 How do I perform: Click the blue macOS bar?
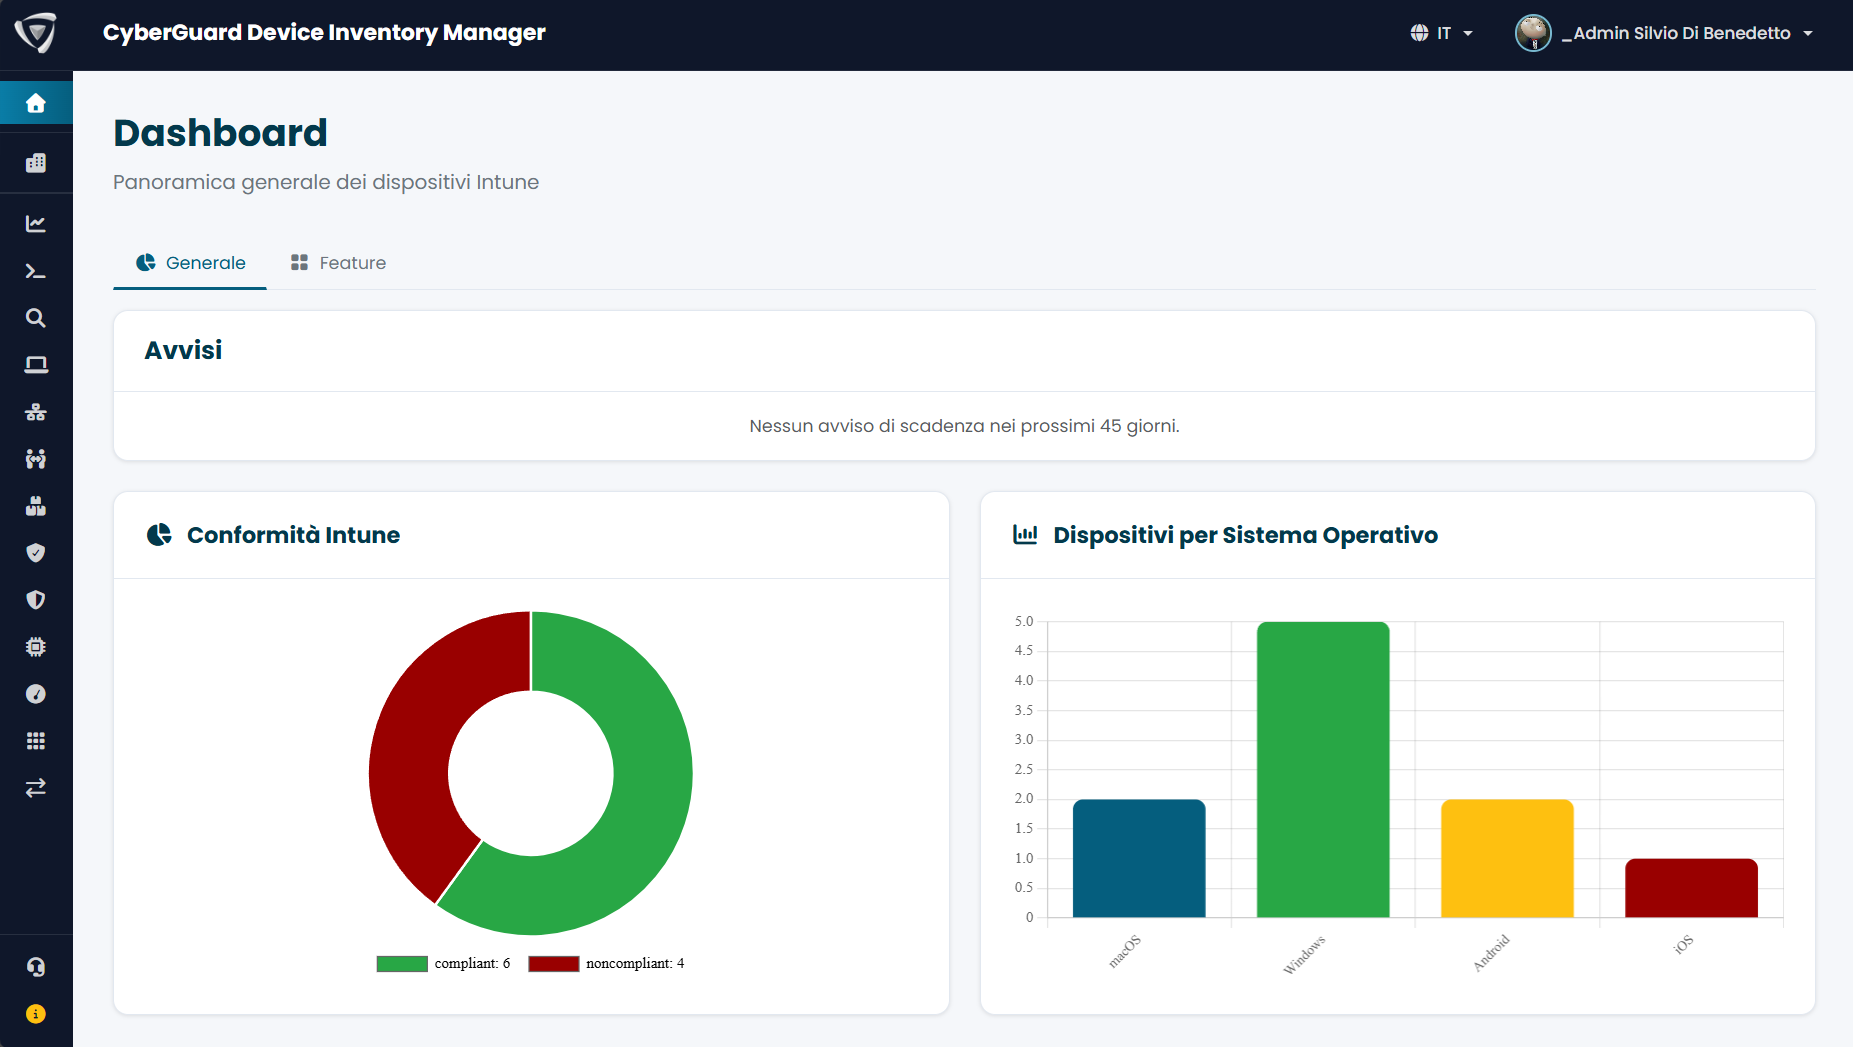pyautogui.click(x=1139, y=858)
